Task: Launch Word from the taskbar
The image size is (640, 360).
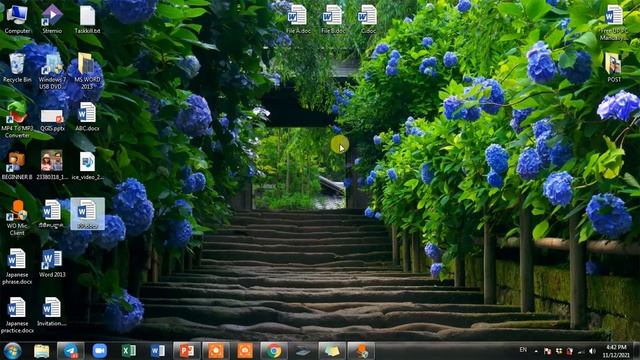Action: pos(158,351)
